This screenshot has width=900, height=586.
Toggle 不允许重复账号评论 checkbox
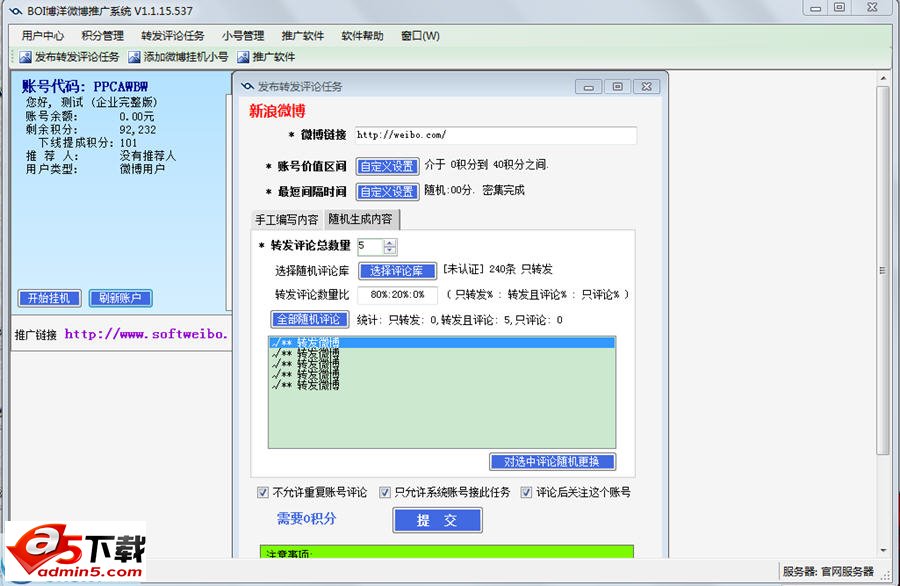pos(263,492)
